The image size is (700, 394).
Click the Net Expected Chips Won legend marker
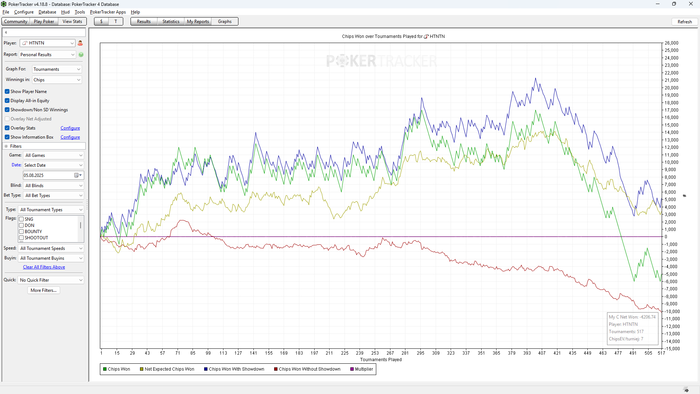pos(142,369)
